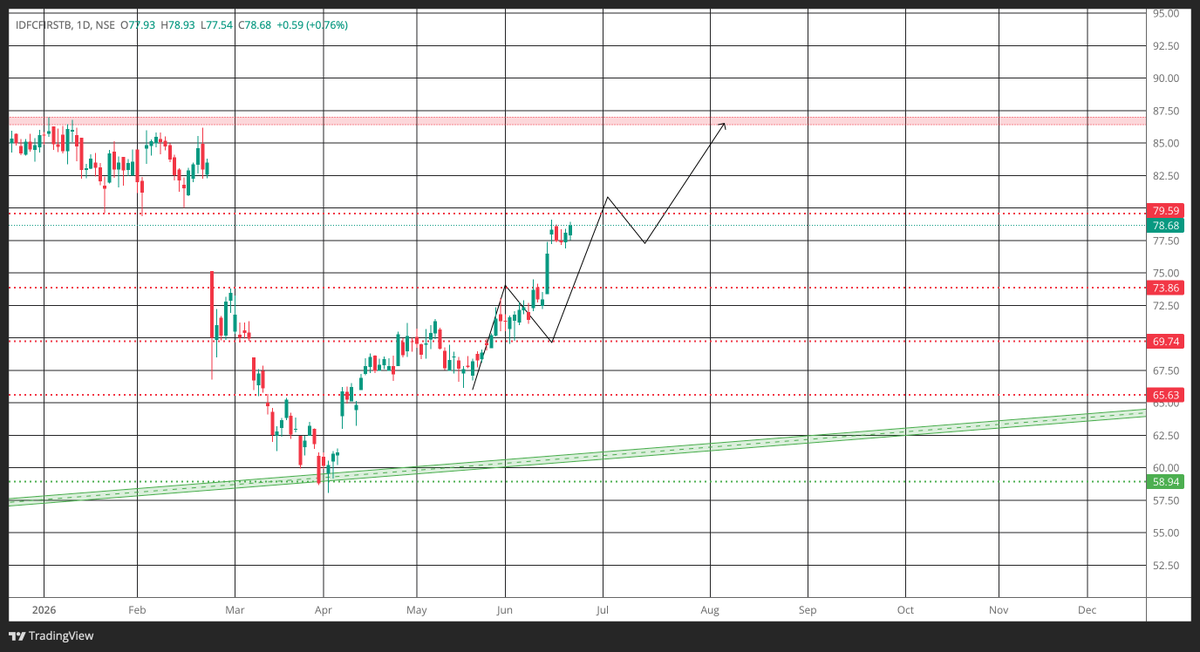Select the red 73.86 price label

tap(1167, 288)
